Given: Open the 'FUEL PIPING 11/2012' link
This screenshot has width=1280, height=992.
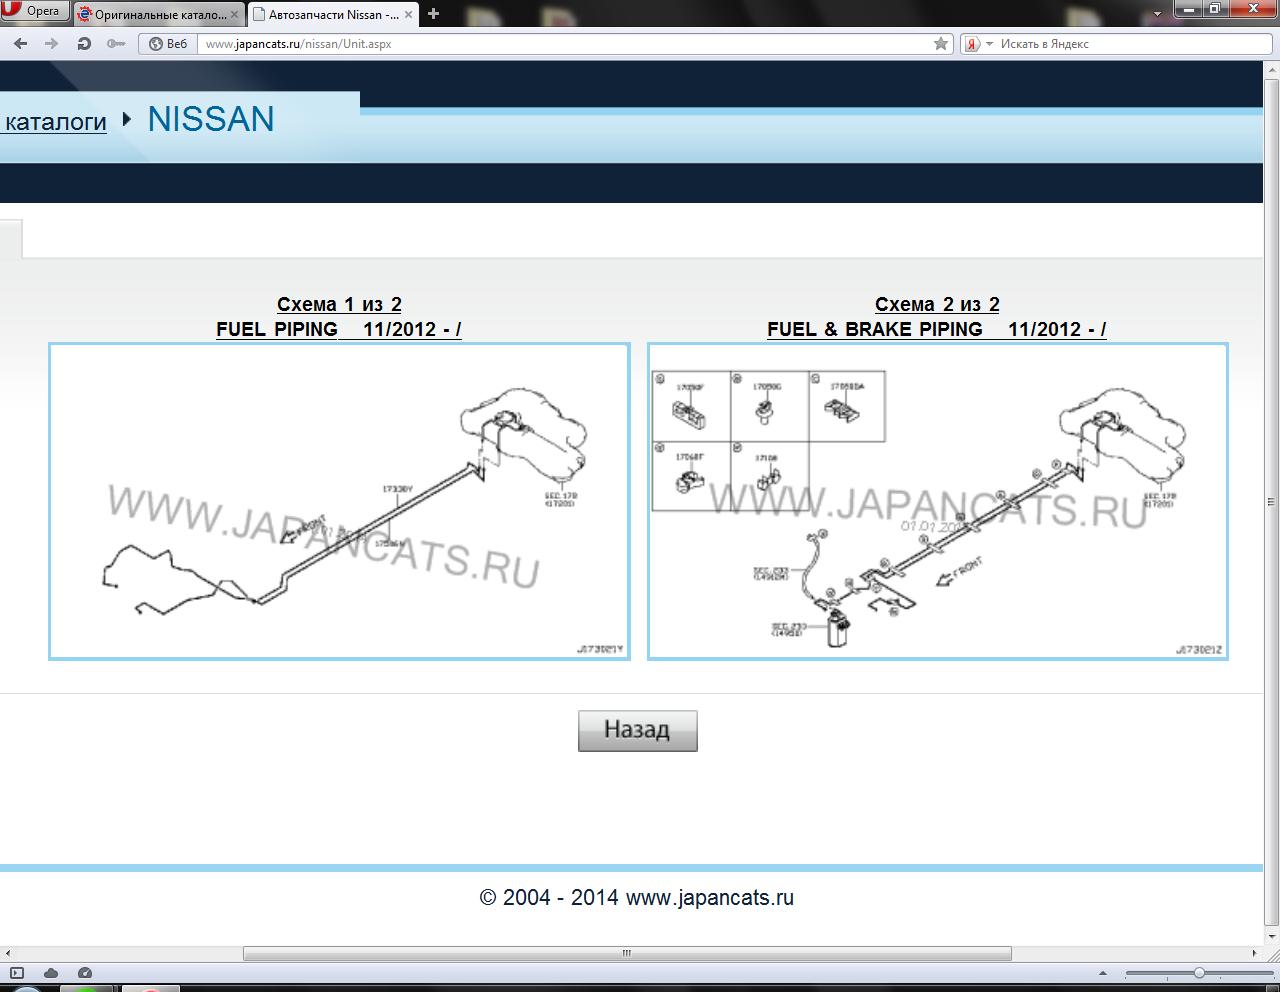Looking at the screenshot, I should point(339,329).
